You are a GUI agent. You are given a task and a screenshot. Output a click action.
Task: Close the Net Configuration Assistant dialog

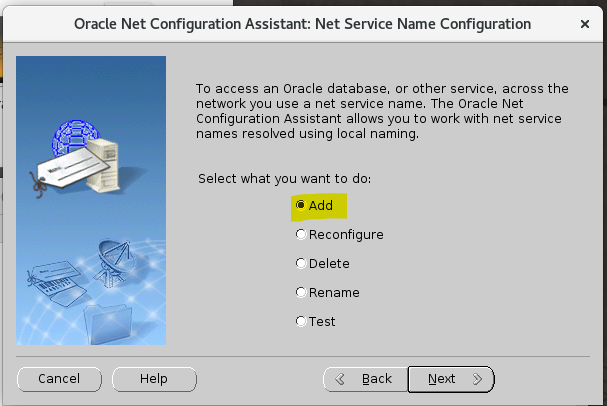point(585,24)
